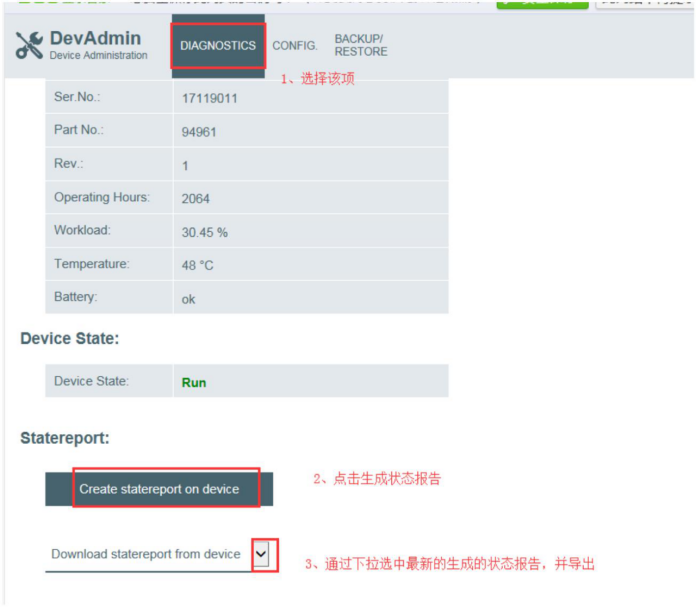Switch to the CONFIG. tab

pos(295,46)
